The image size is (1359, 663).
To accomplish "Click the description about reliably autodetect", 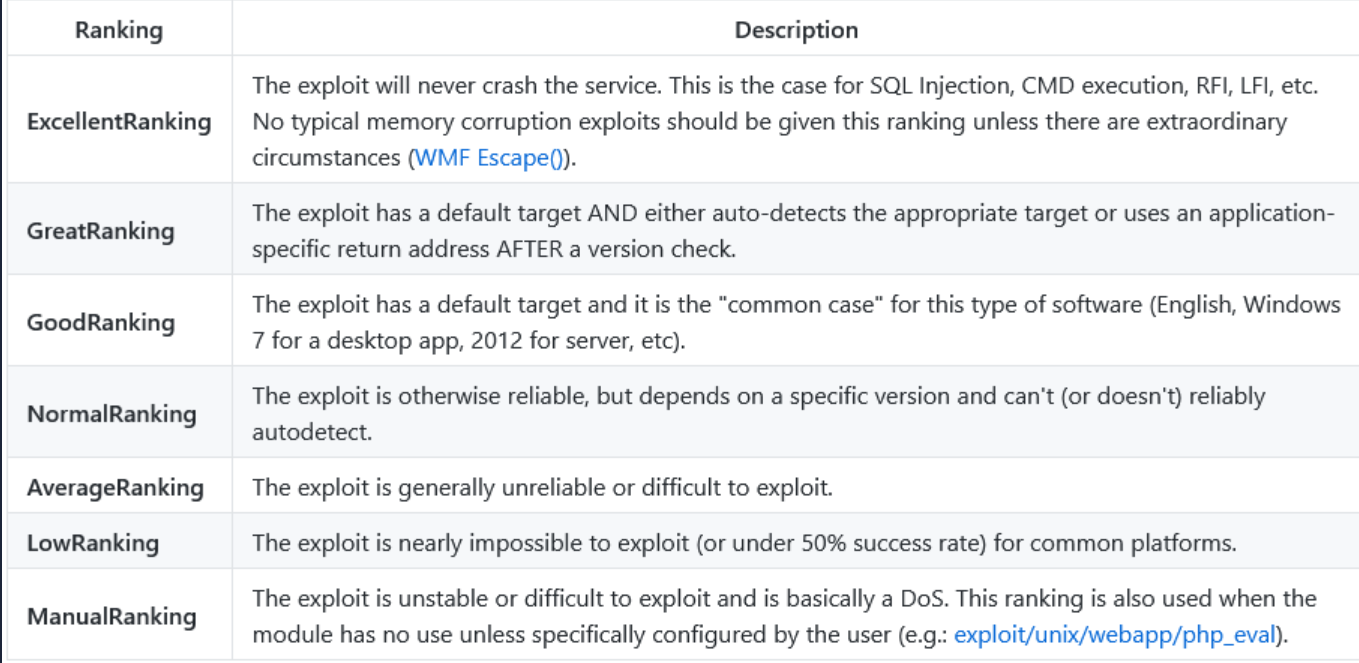I will point(758,414).
